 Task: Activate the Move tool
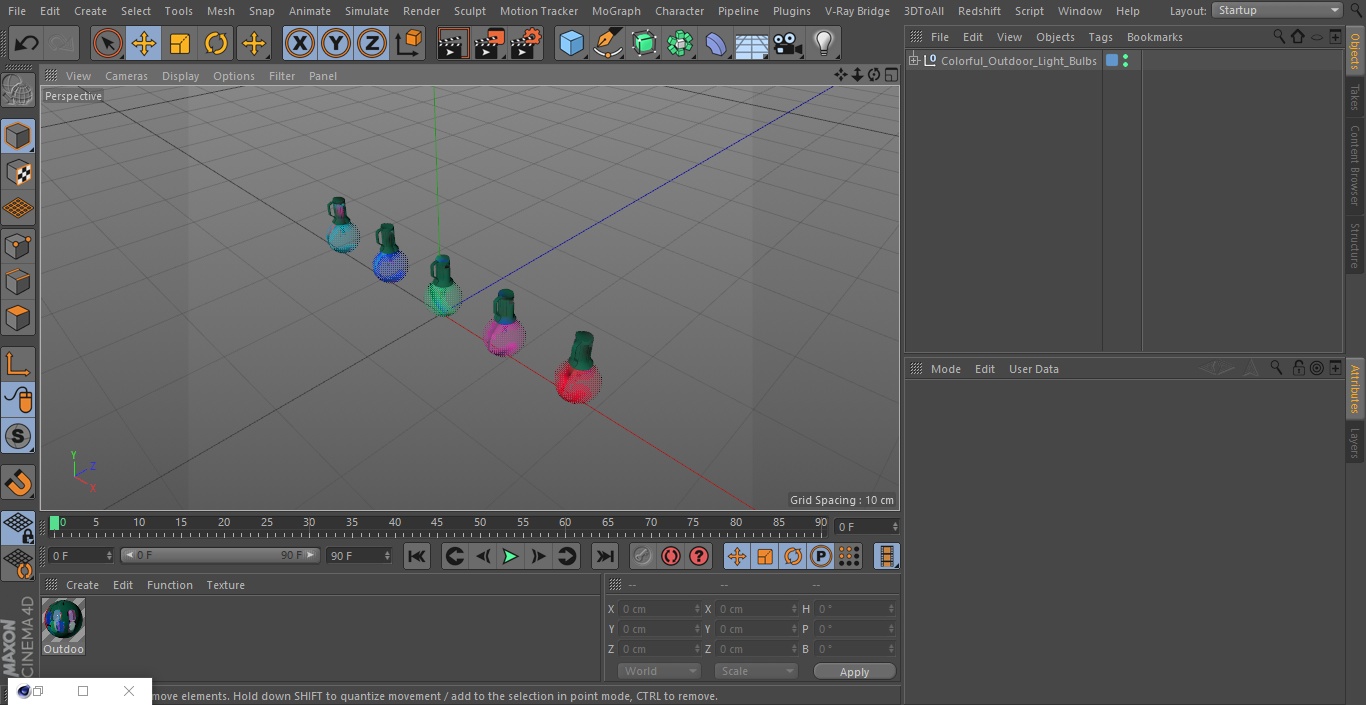coord(144,44)
